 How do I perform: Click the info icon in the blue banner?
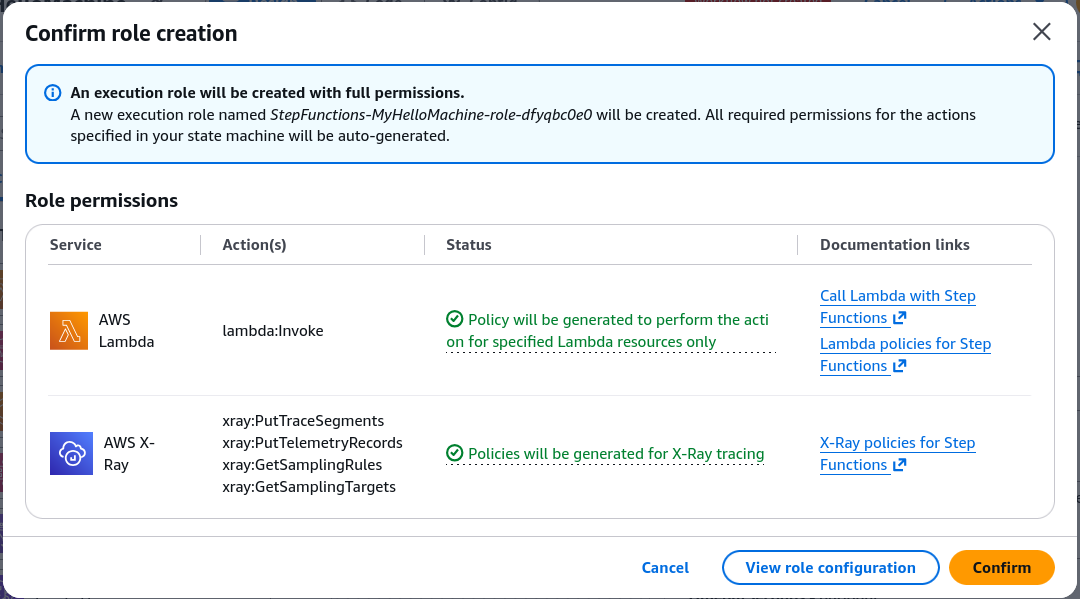tap(52, 93)
